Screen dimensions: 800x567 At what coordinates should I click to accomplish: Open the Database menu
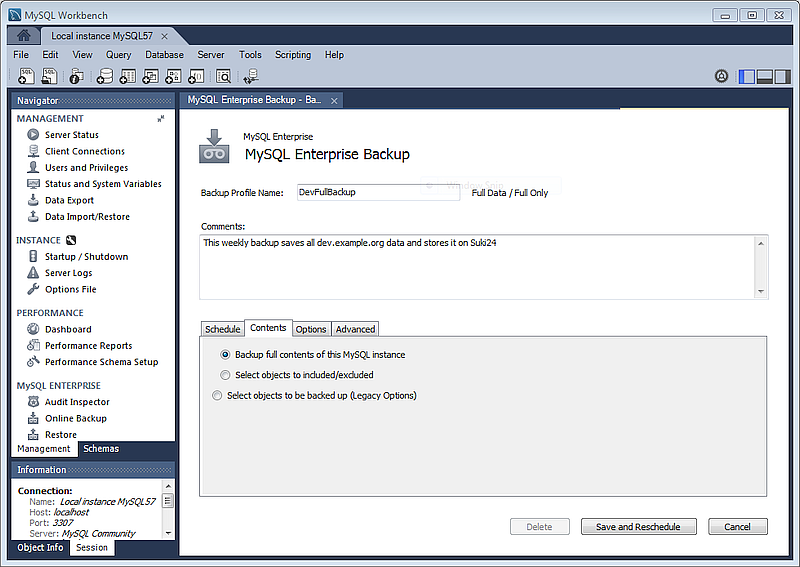(164, 55)
